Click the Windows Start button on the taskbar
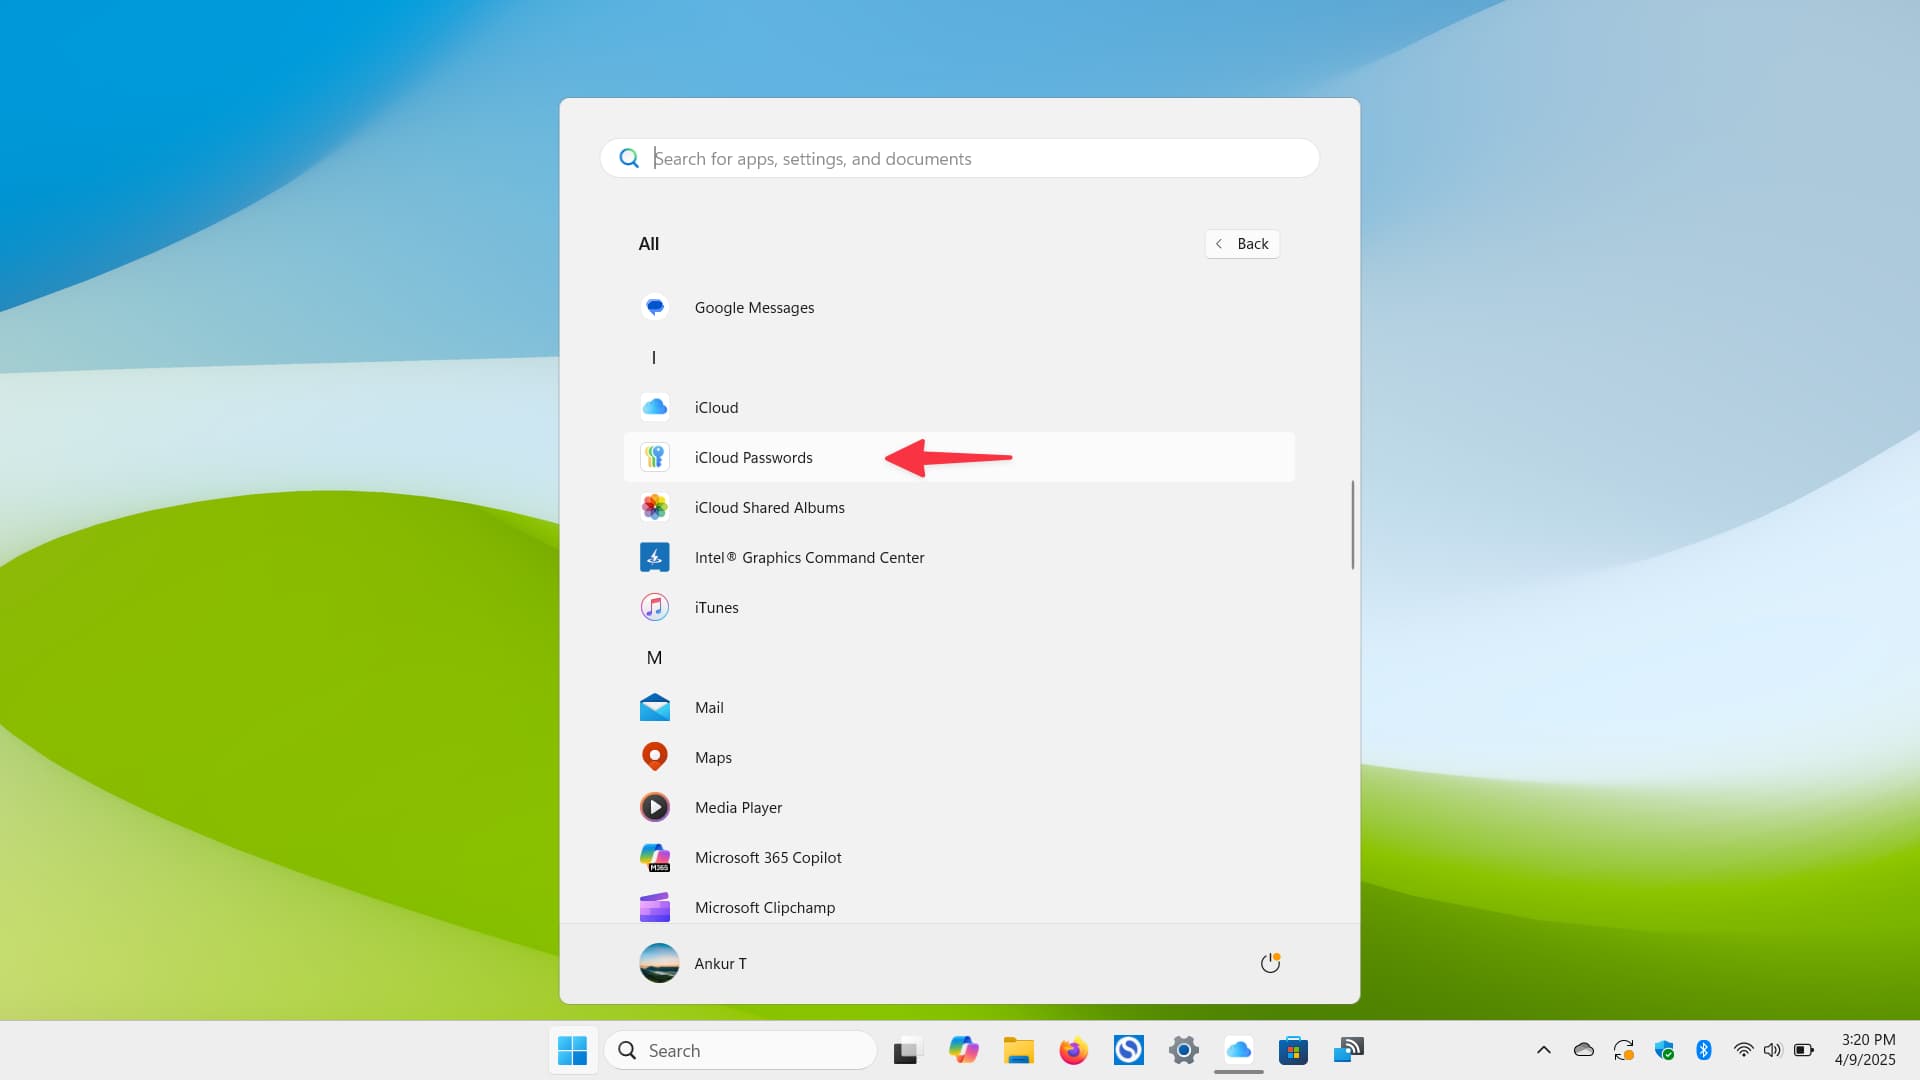The width and height of the screenshot is (1920, 1080). 572,1050
